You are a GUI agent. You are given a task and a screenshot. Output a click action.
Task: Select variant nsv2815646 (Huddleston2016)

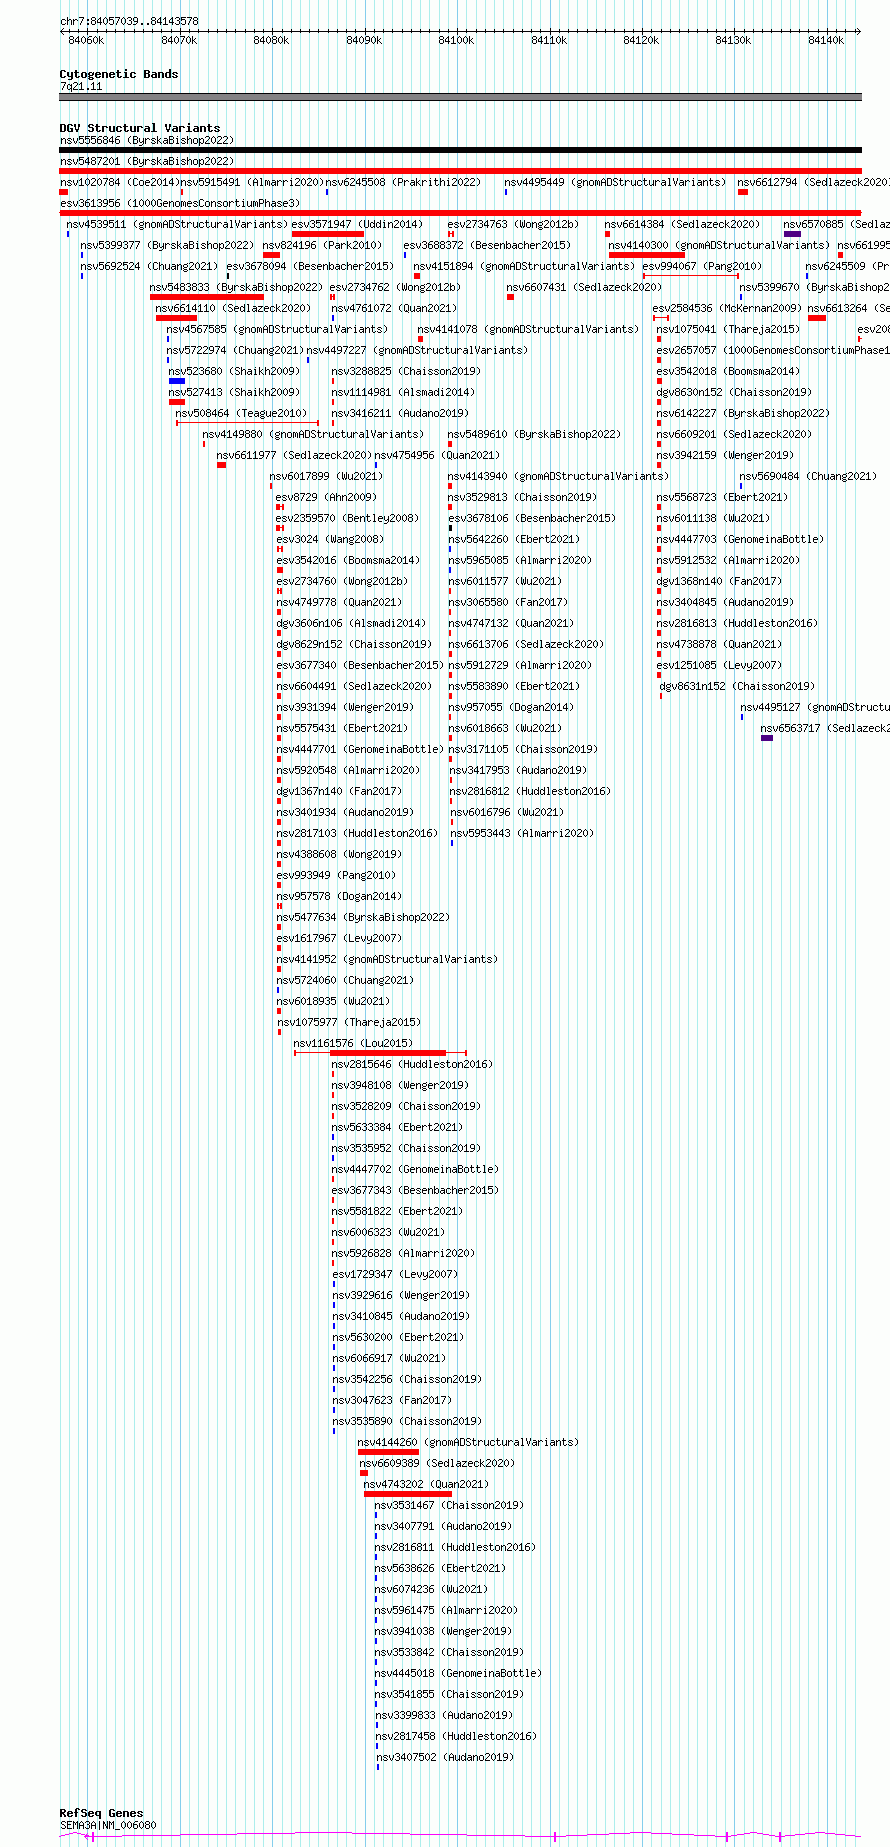click(x=412, y=1065)
